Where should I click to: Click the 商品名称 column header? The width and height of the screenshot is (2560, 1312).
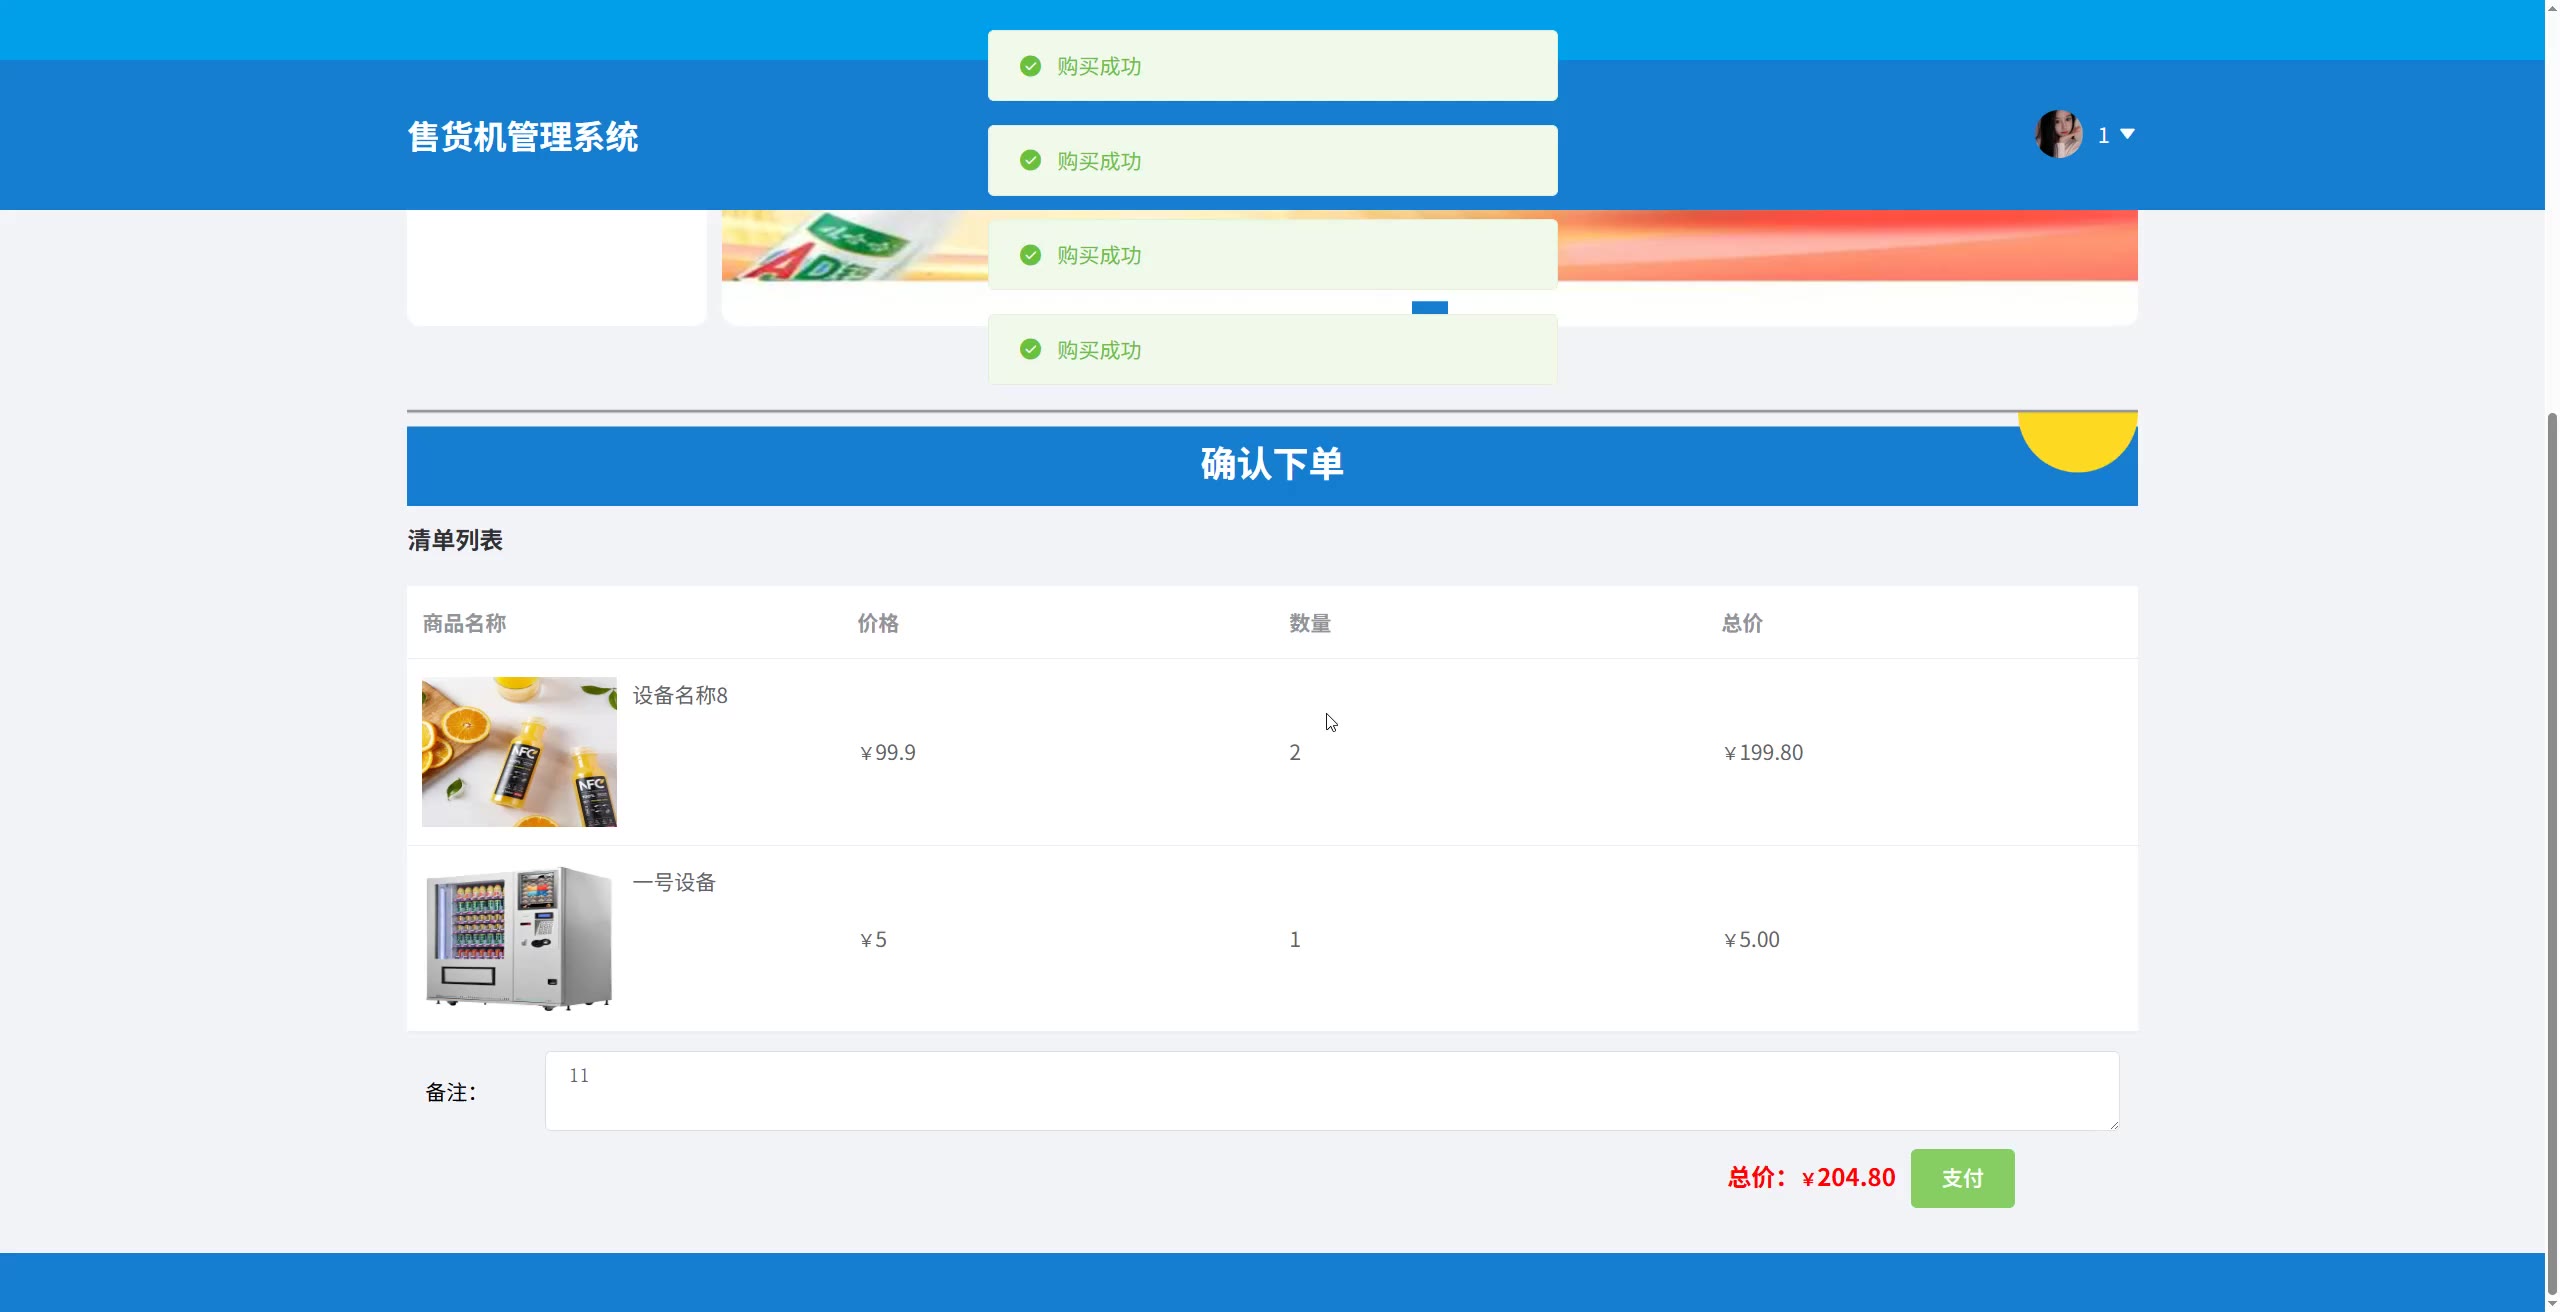pyautogui.click(x=464, y=623)
